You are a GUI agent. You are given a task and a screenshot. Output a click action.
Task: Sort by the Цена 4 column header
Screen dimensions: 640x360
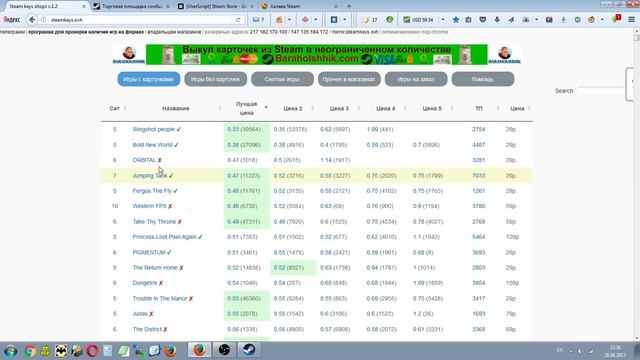pyautogui.click(x=386, y=108)
